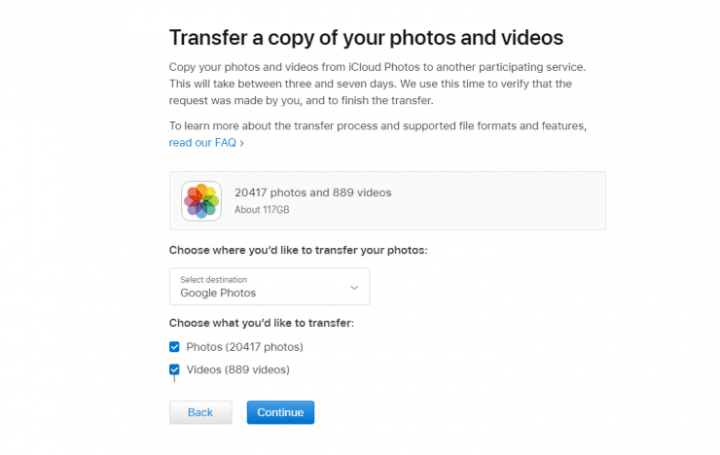This screenshot has width=720, height=455.
Task: Click the "Videos (889 videos)" label text
Action: 238,370
